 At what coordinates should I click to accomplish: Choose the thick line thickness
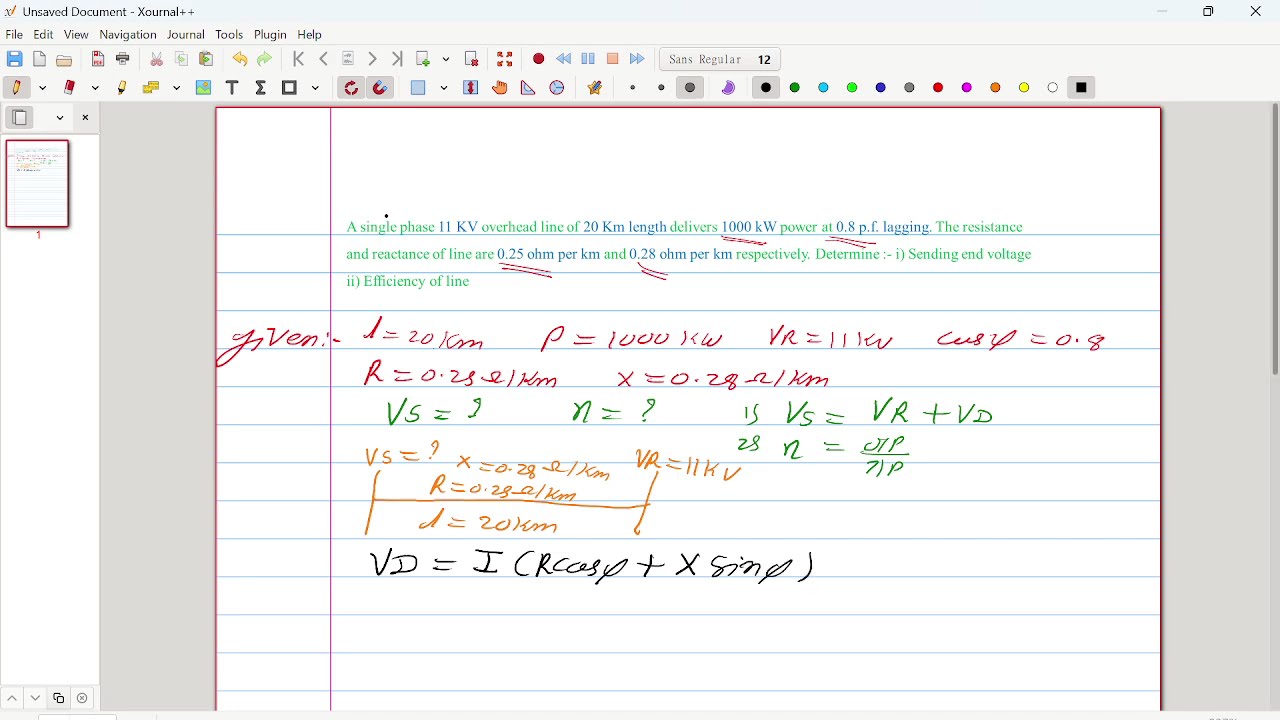(x=690, y=88)
